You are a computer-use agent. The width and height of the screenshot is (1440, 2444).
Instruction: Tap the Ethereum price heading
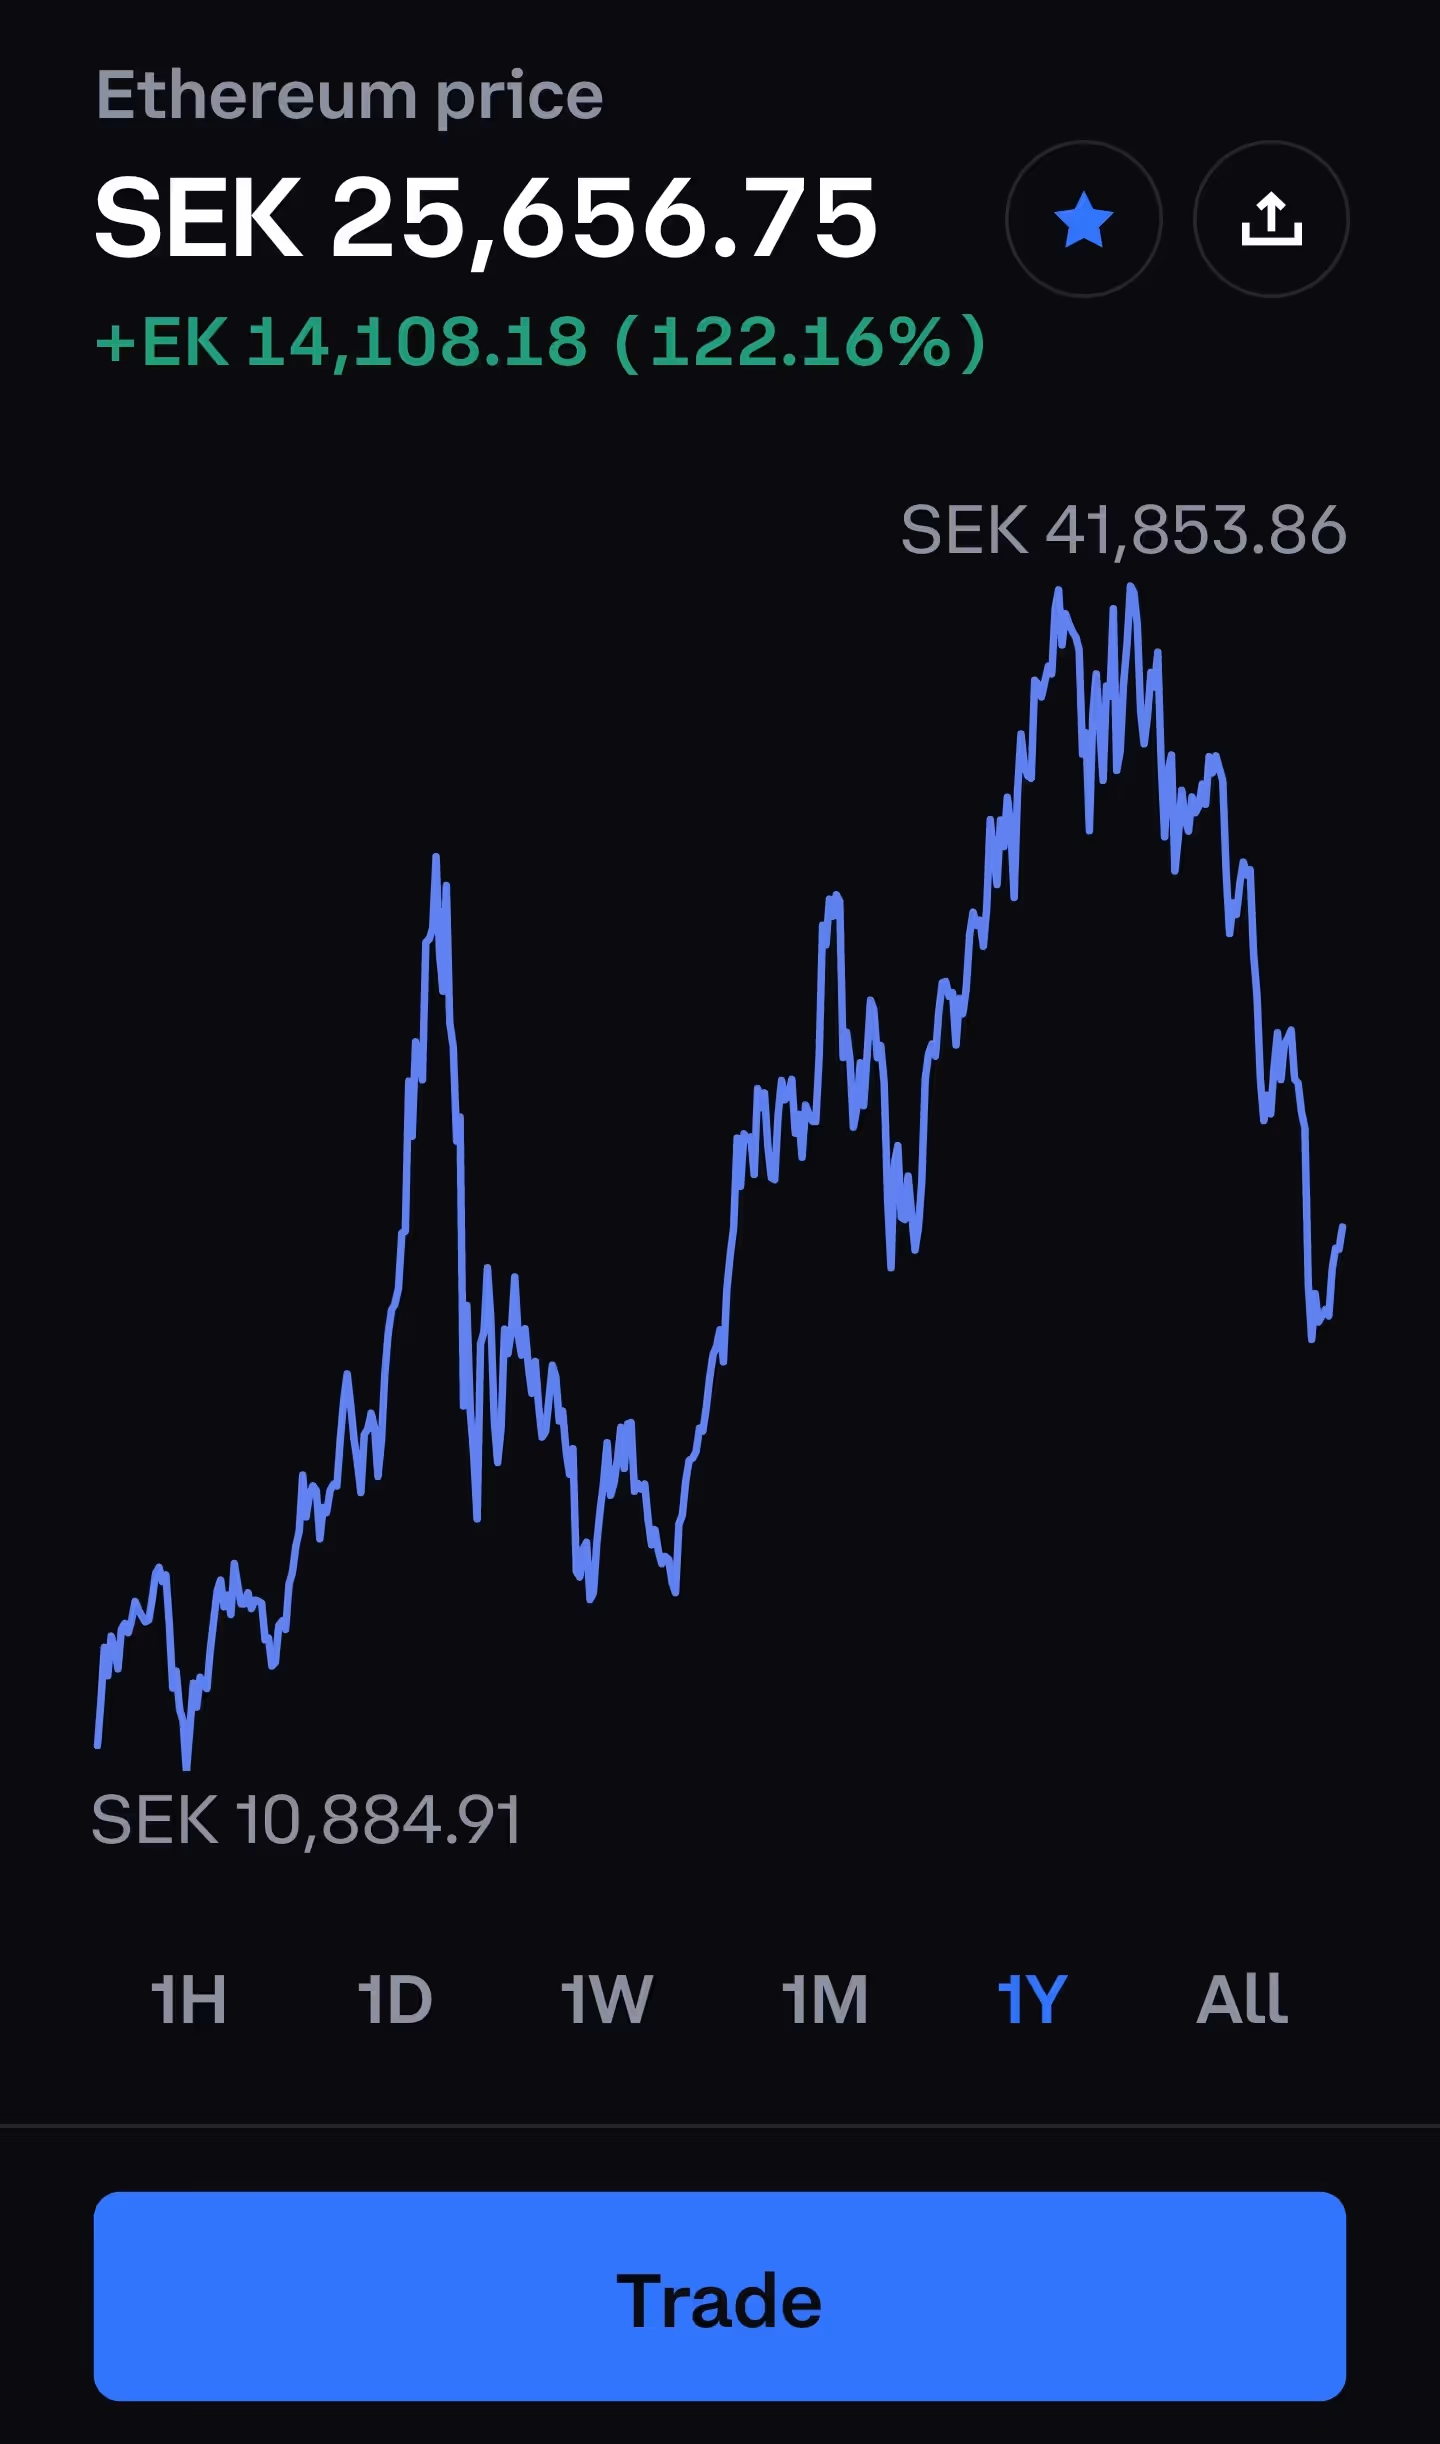tap(350, 96)
